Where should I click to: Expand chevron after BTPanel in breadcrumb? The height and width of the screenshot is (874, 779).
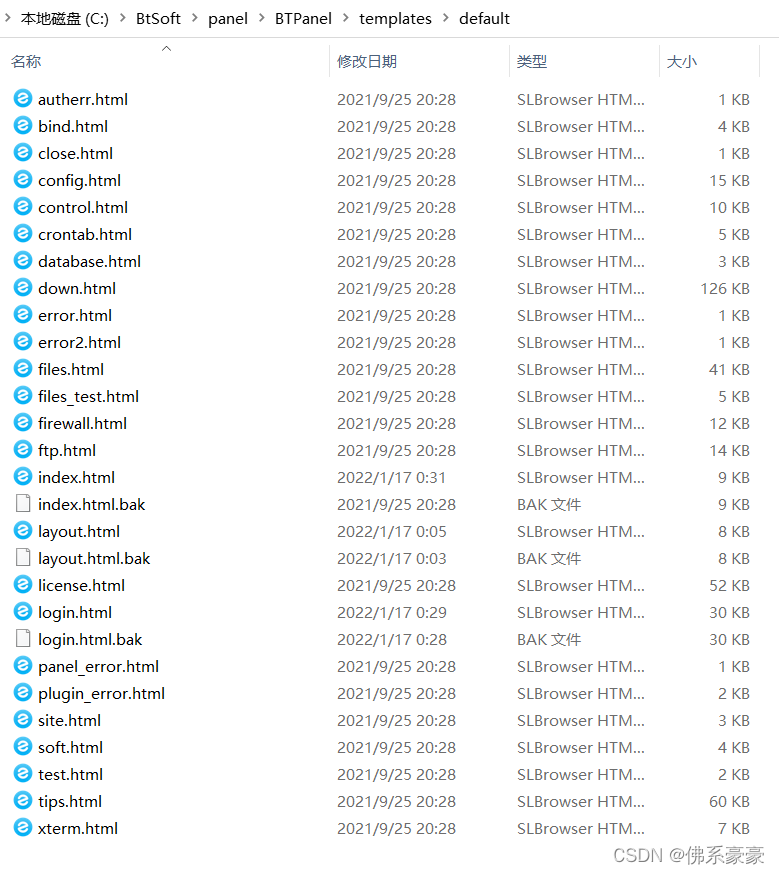[345, 18]
